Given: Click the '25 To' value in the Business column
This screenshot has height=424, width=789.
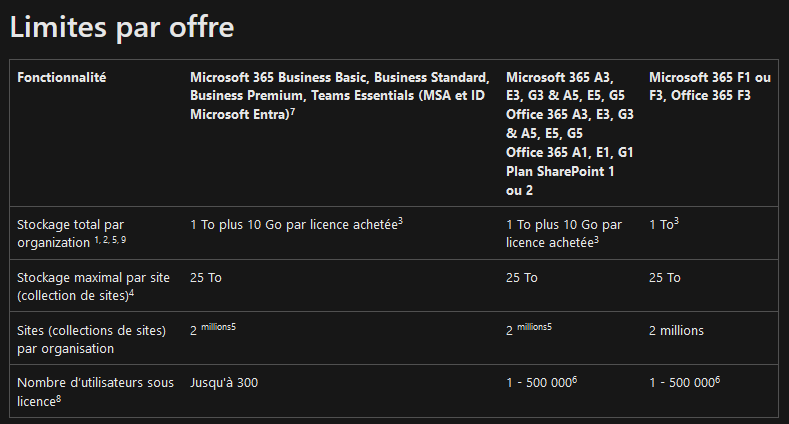Looking at the screenshot, I should coord(206,278).
